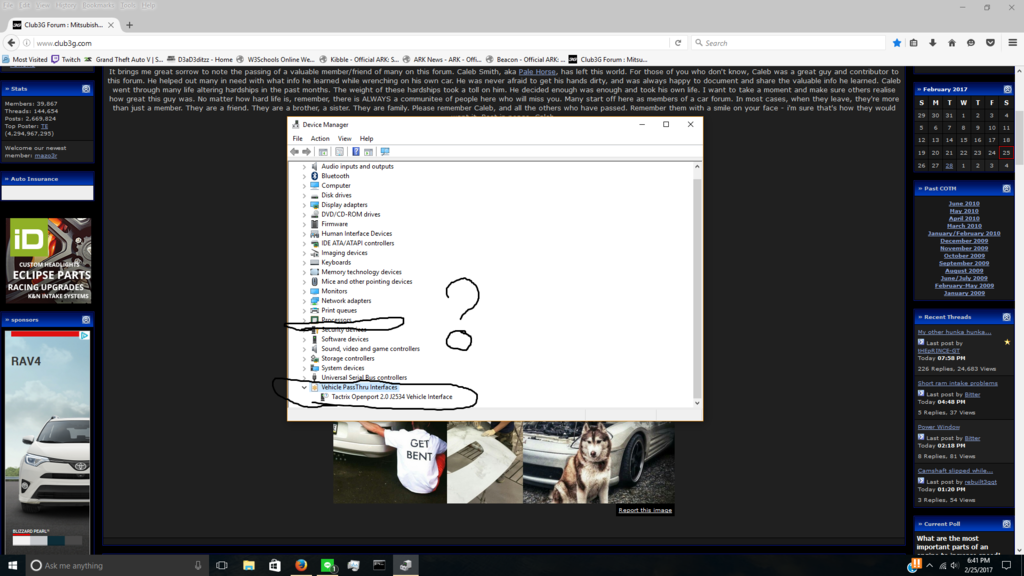Click the Firefox home icon
Image resolution: width=1024 pixels, height=576 pixels.
(x=952, y=43)
